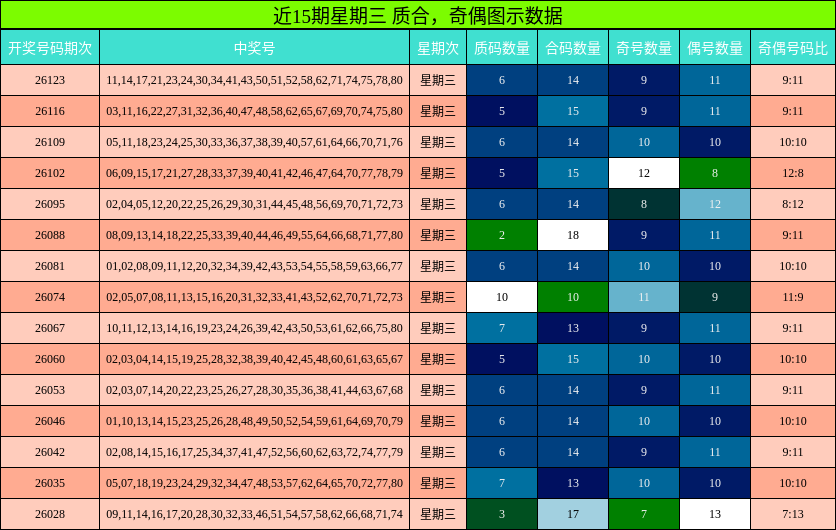Select the 合码数量 column header
Viewport: 836px width, 530px height.
pos(573,48)
